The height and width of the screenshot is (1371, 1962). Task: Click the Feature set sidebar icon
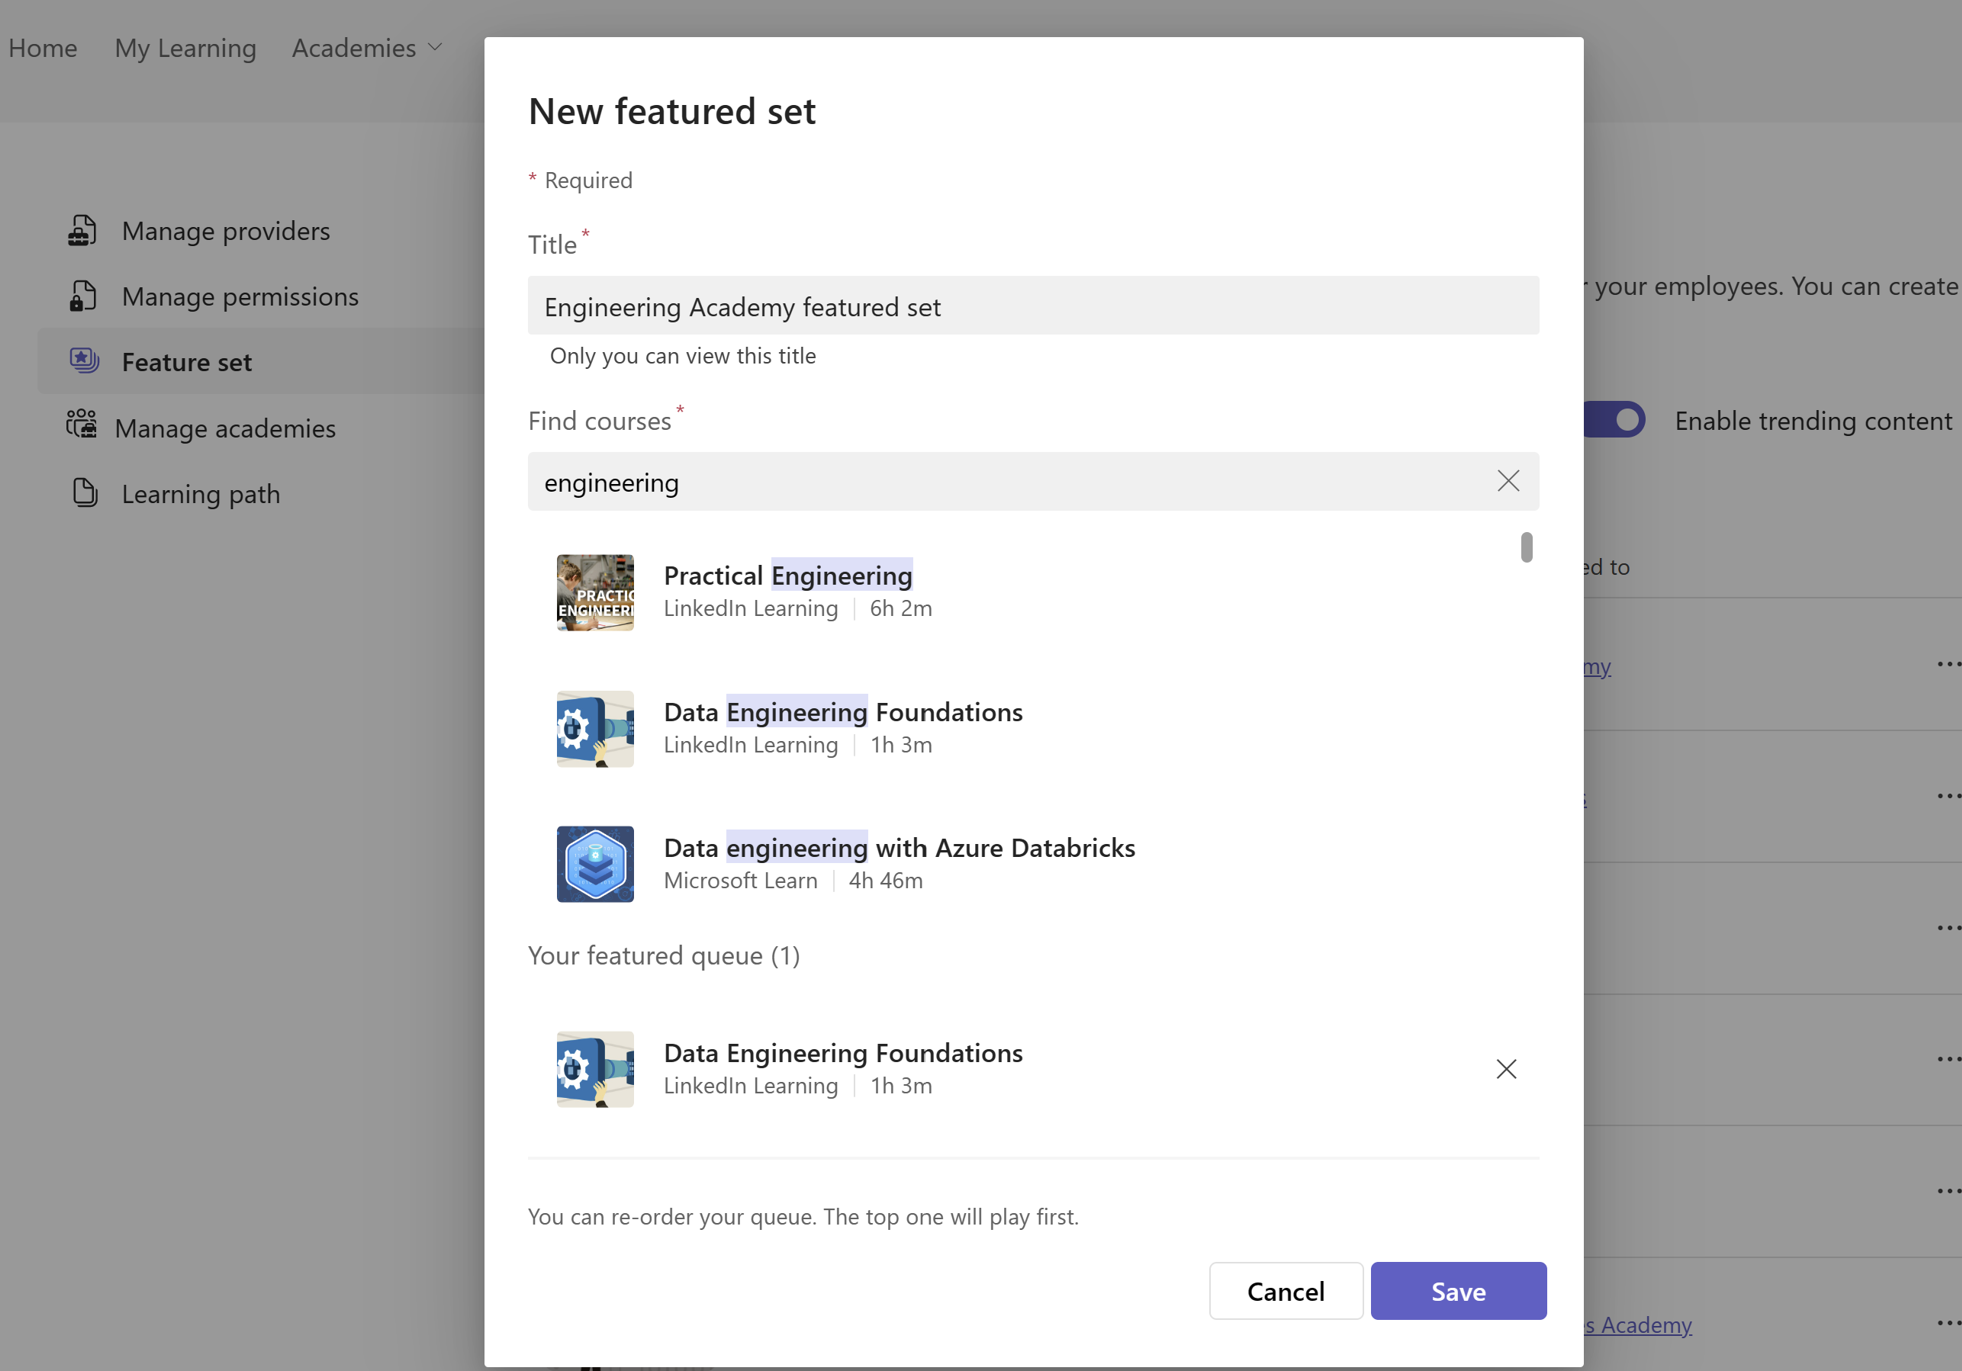click(x=82, y=361)
